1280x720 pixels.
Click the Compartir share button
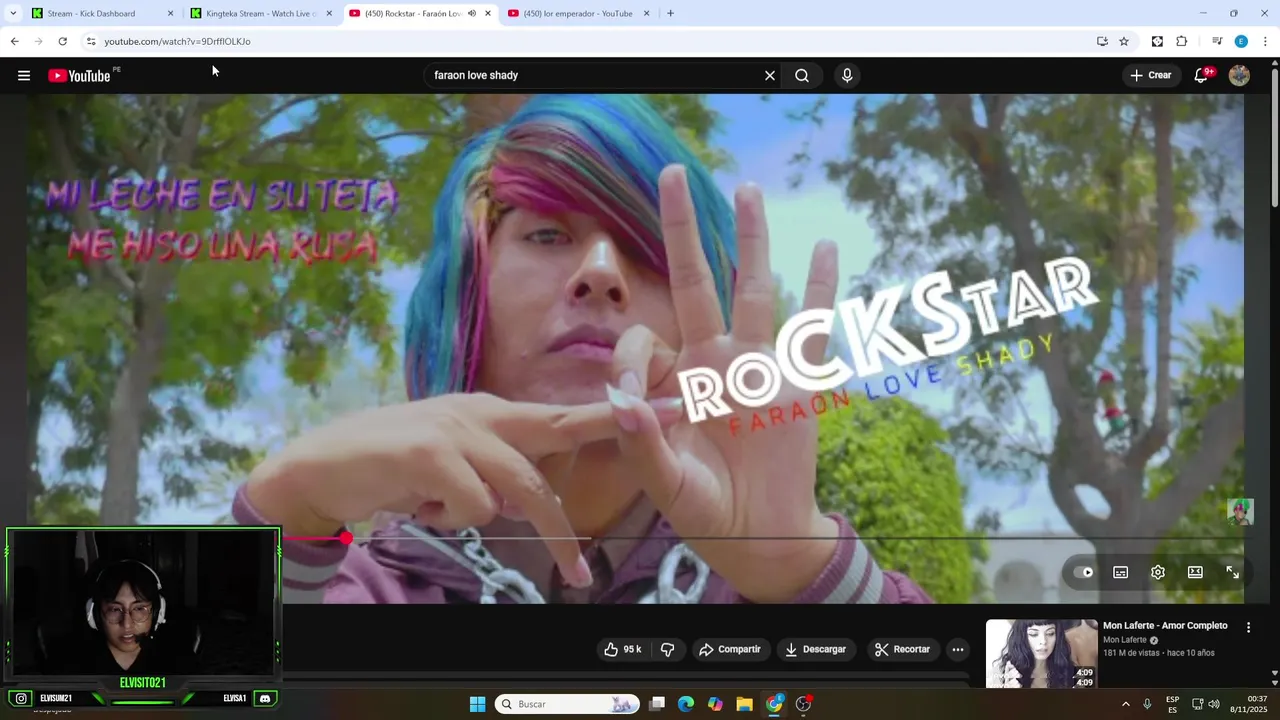[730, 649]
